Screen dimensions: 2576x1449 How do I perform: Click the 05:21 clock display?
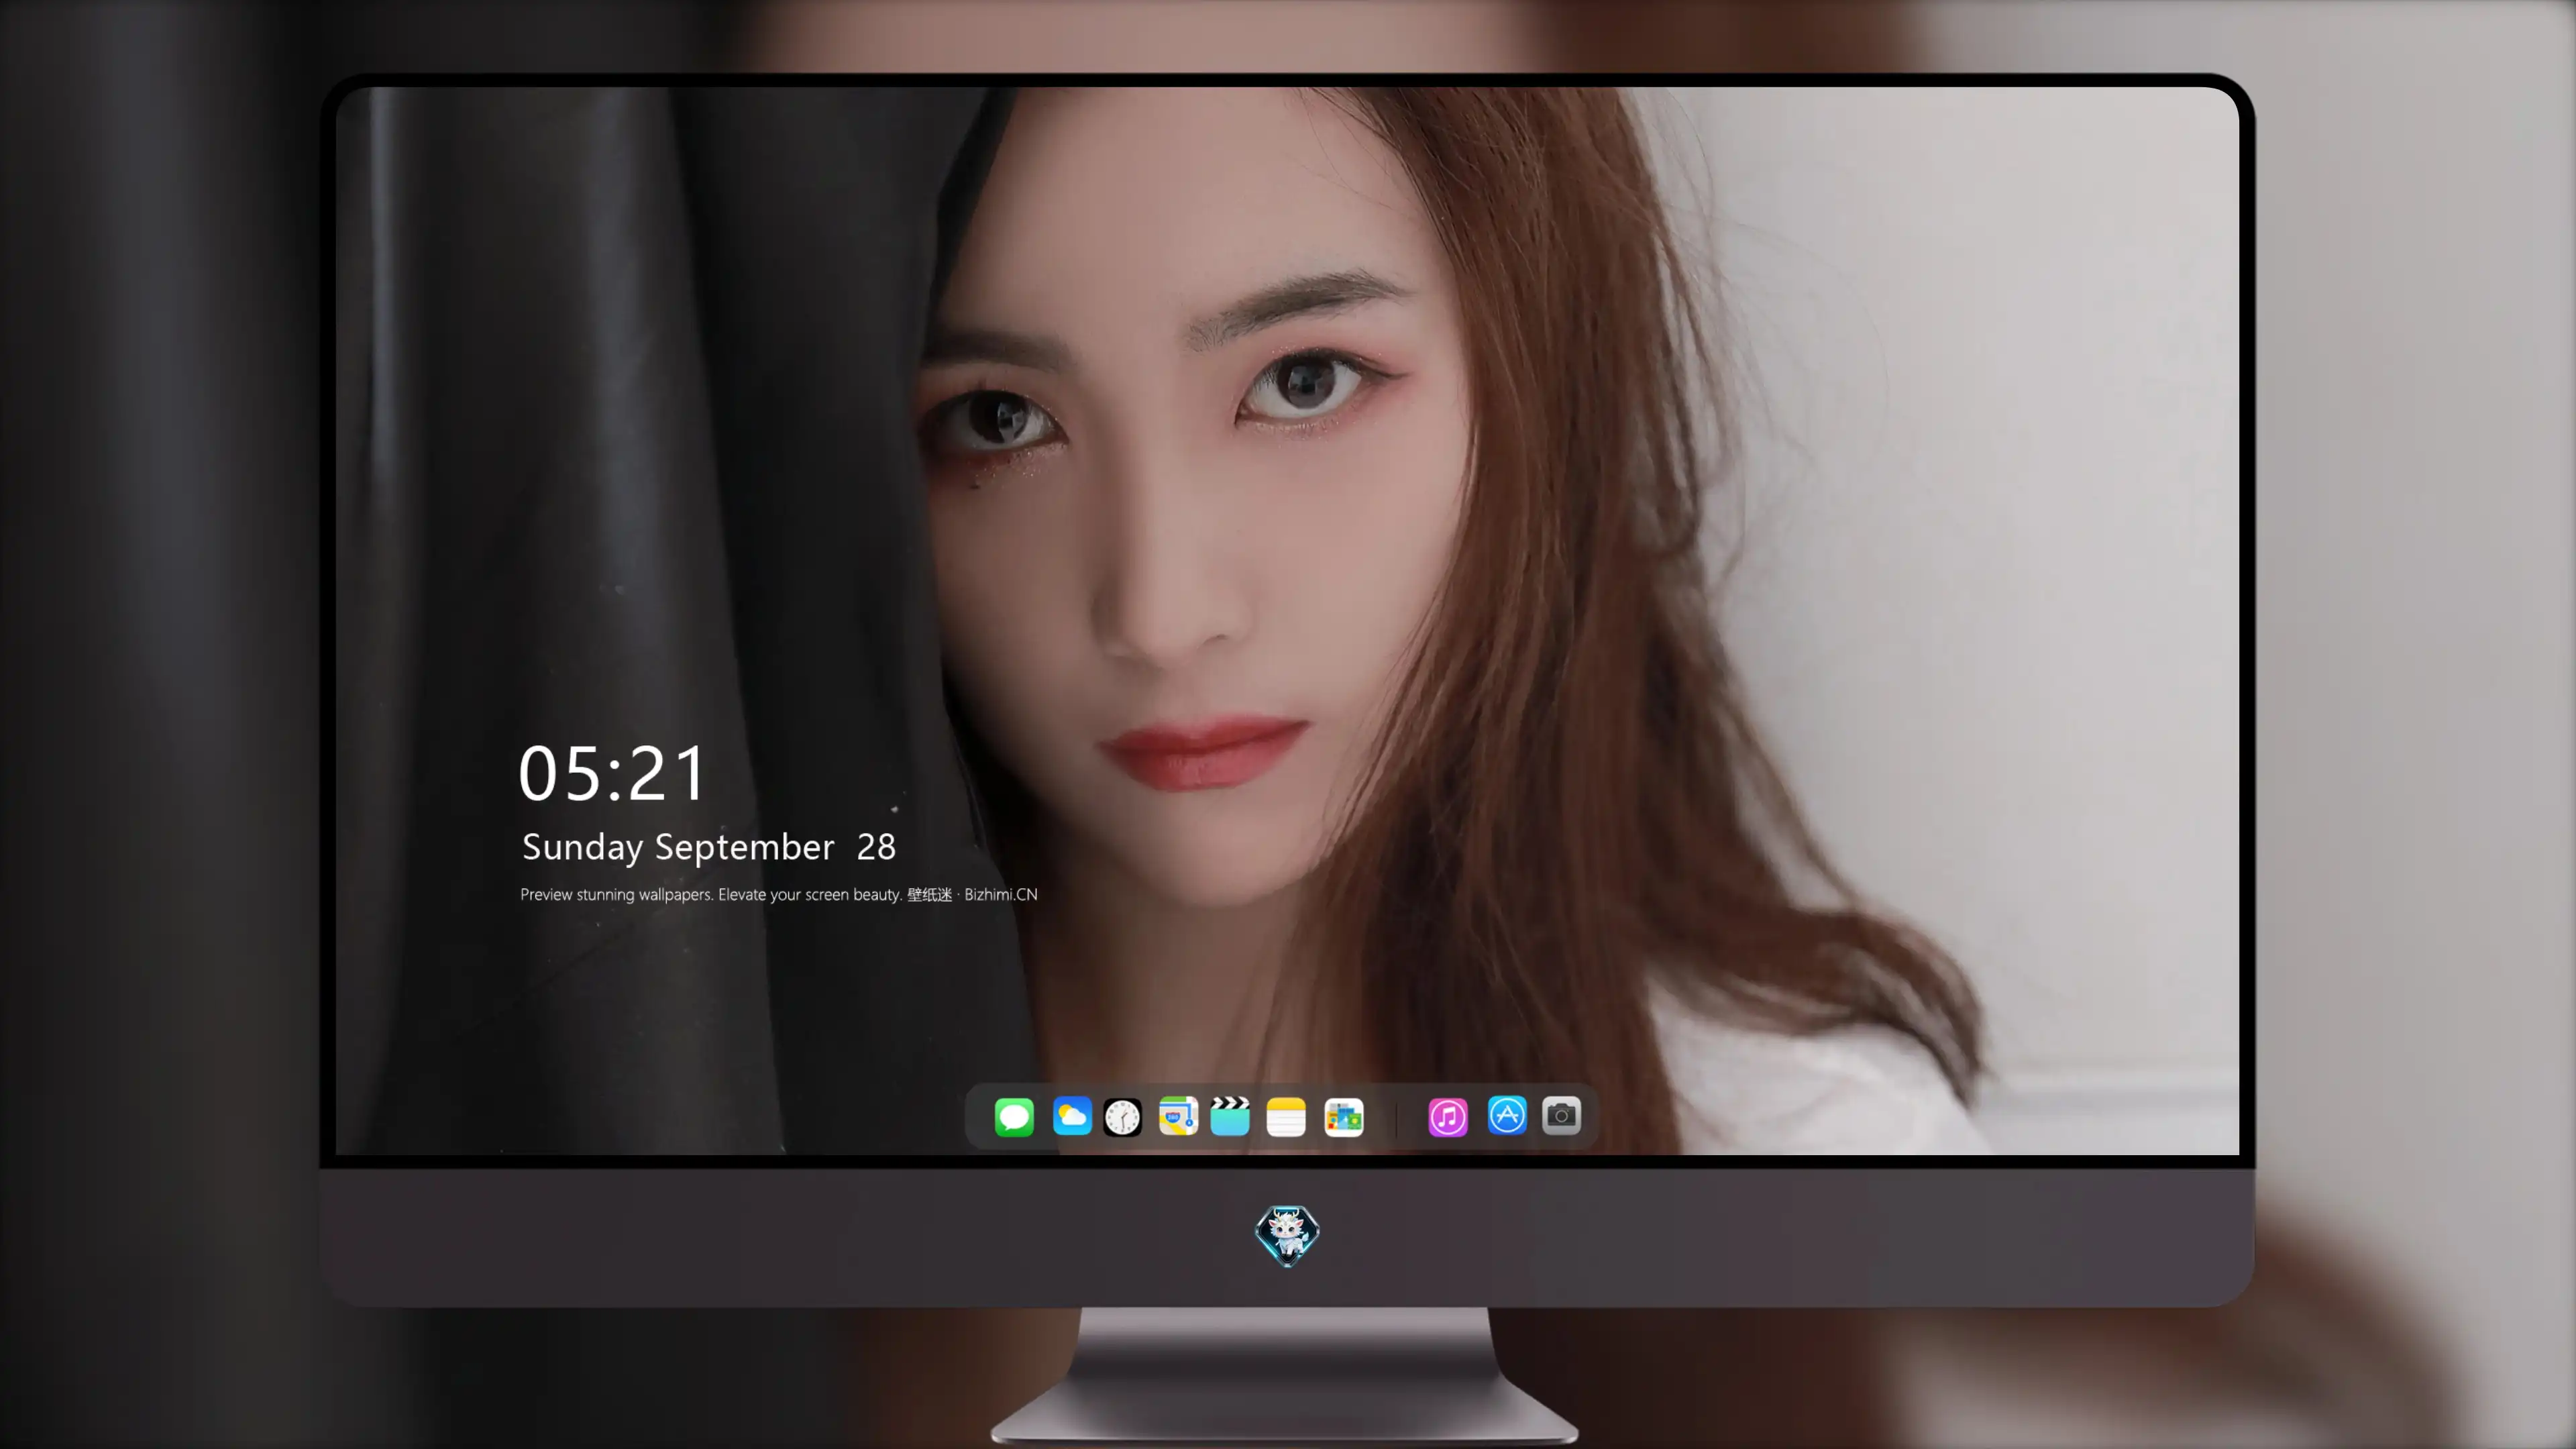(612, 774)
